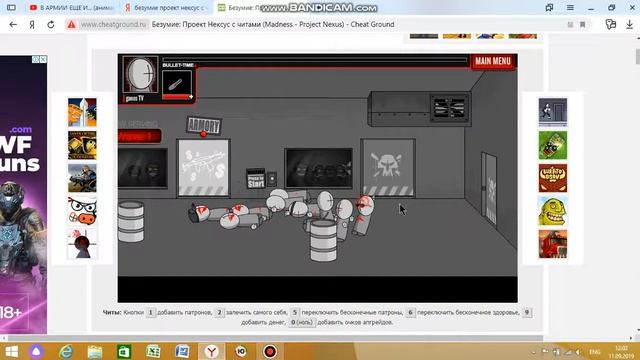This screenshot has height=360, width=640.
Task: Bookmark this page with the bookmark icon
Action: pyautogui.click(x=583, y=24)
